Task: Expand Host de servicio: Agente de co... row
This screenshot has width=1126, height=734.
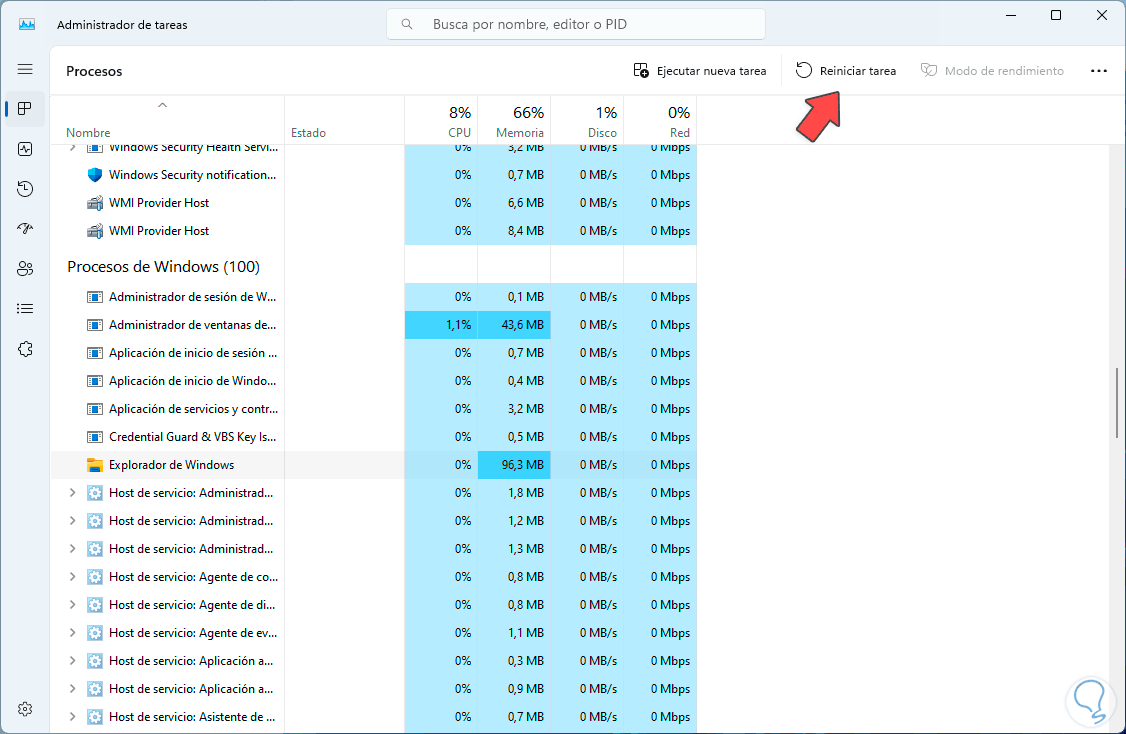Action: (72, 577)
